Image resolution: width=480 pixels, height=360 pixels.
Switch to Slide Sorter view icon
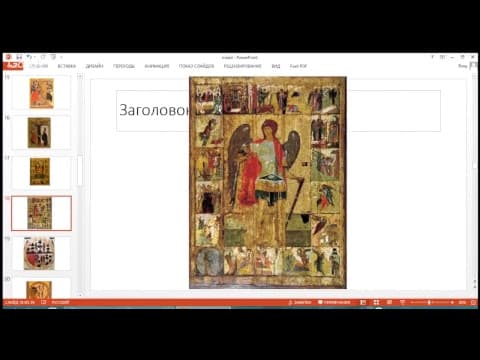click(376, 302)
